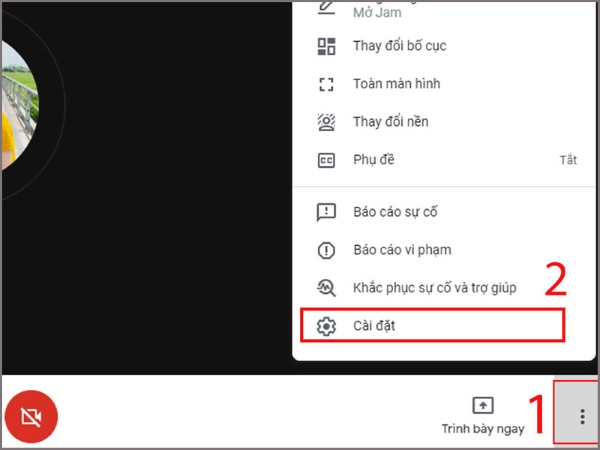Click the 'Trình bày ngay' label
This screenshot has width=600, height=450.
pyautogui.click(x=483, y=429)
